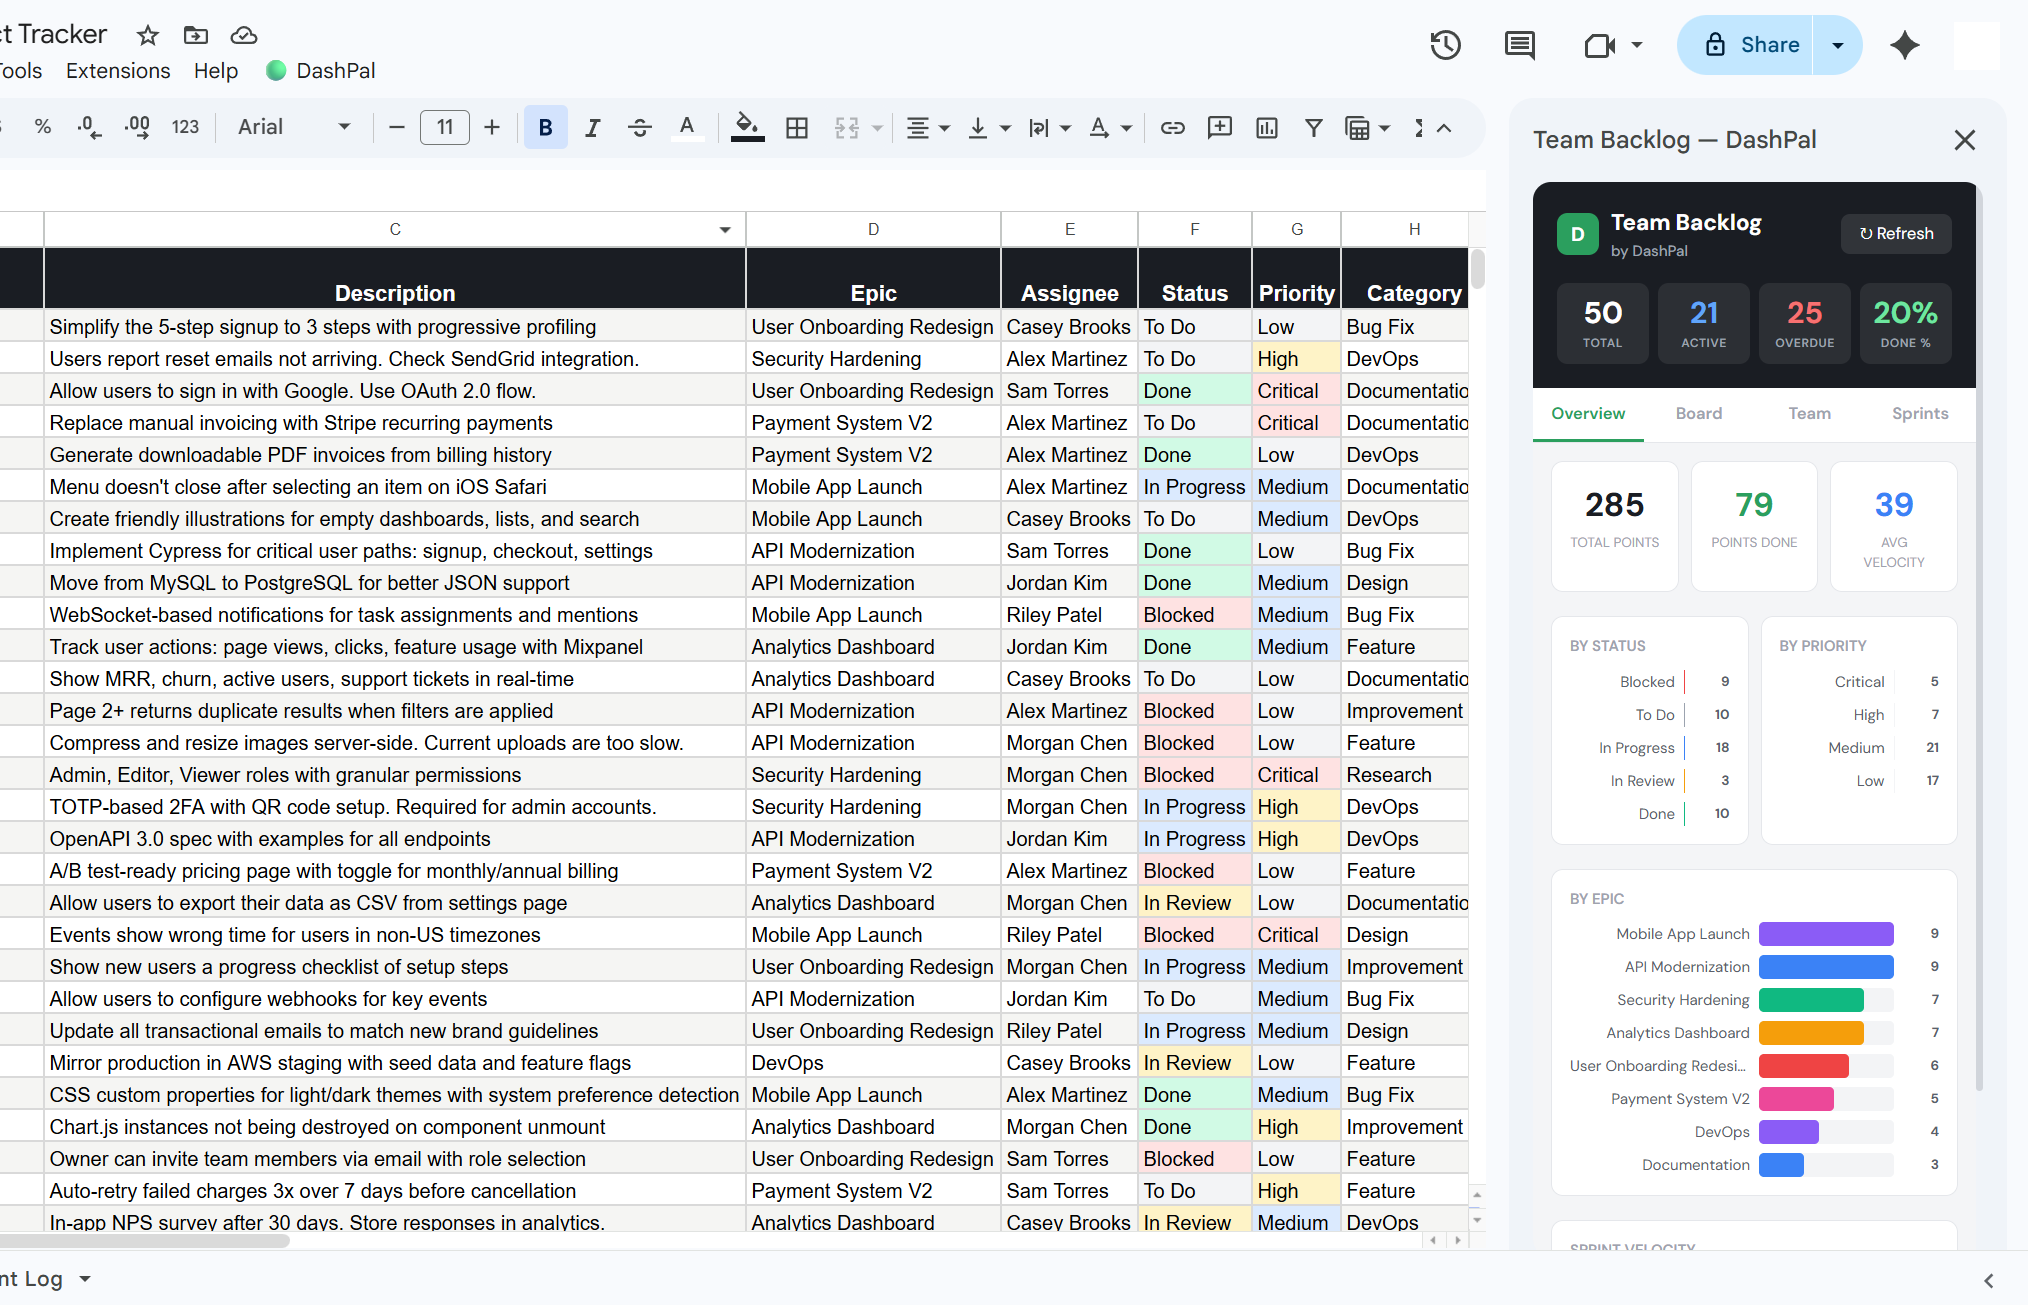Click the Gemini sparkle icon
Screen dimensions: 2028x1305
coord(1905,45)
